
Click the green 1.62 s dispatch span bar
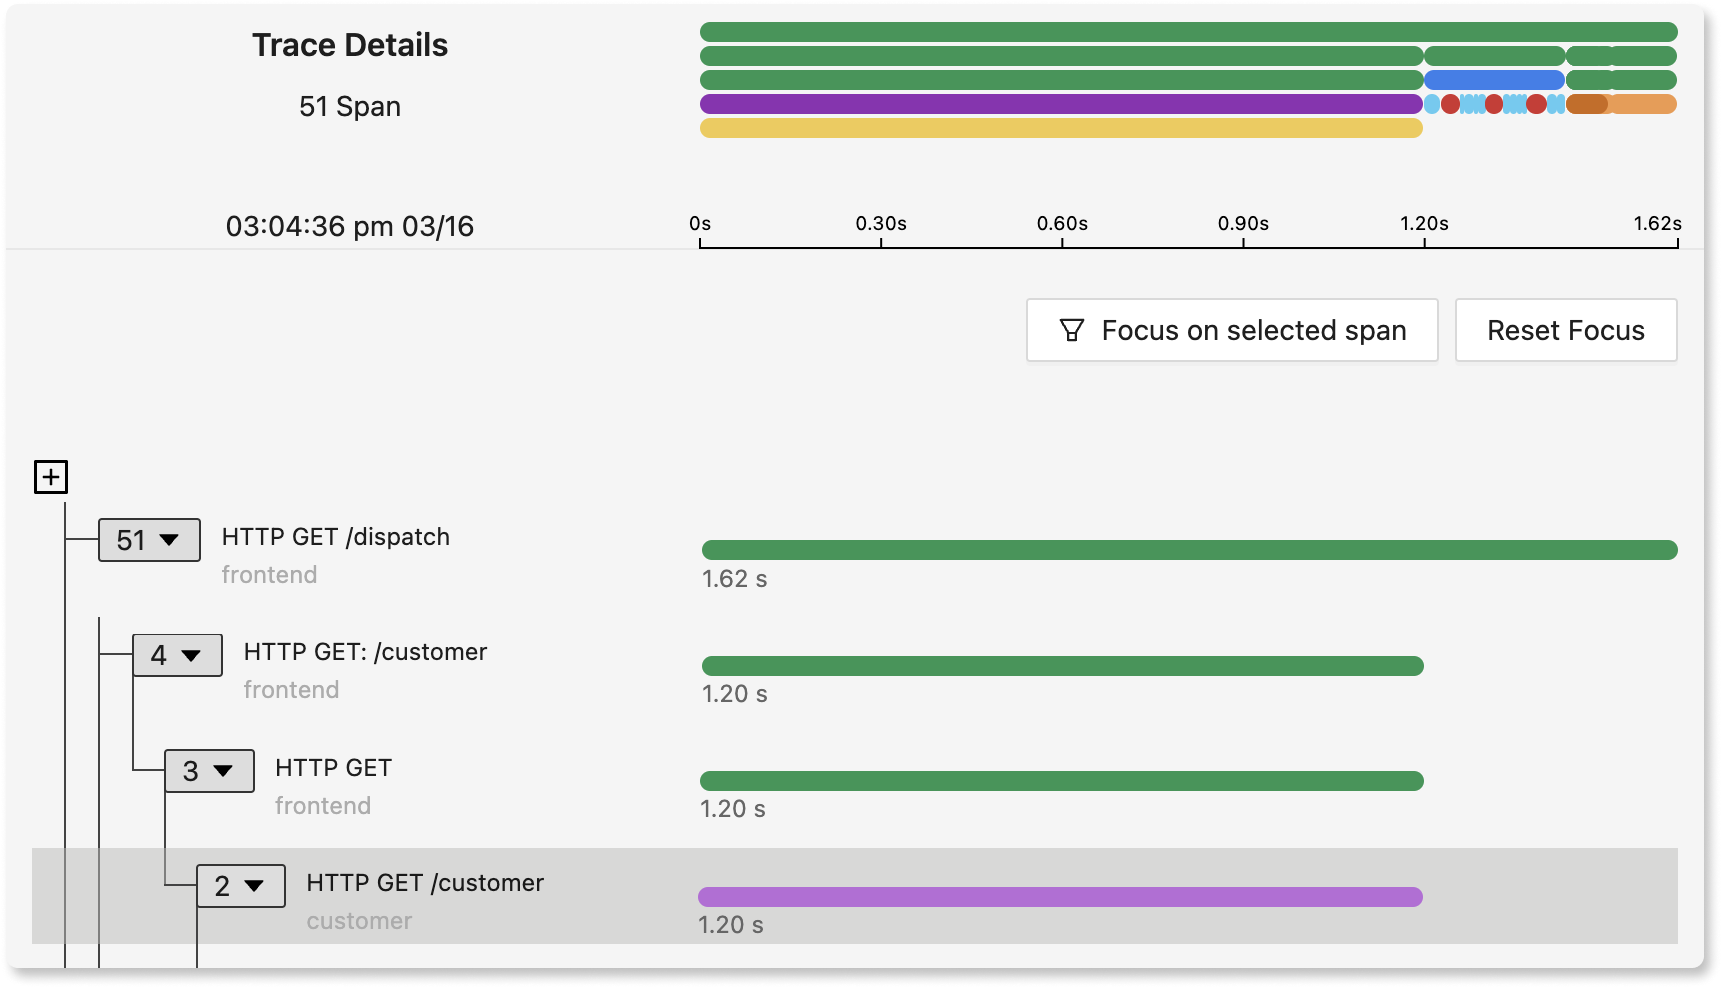1189,550
